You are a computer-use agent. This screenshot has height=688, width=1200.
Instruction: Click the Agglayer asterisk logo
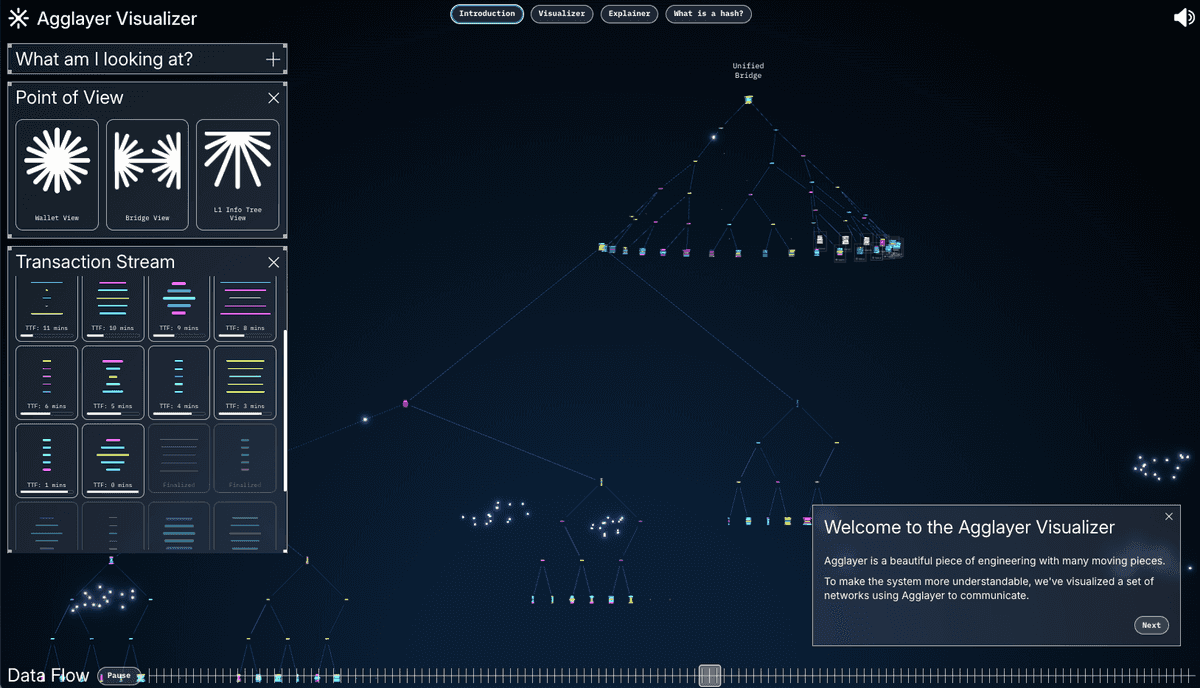(18, 18)
